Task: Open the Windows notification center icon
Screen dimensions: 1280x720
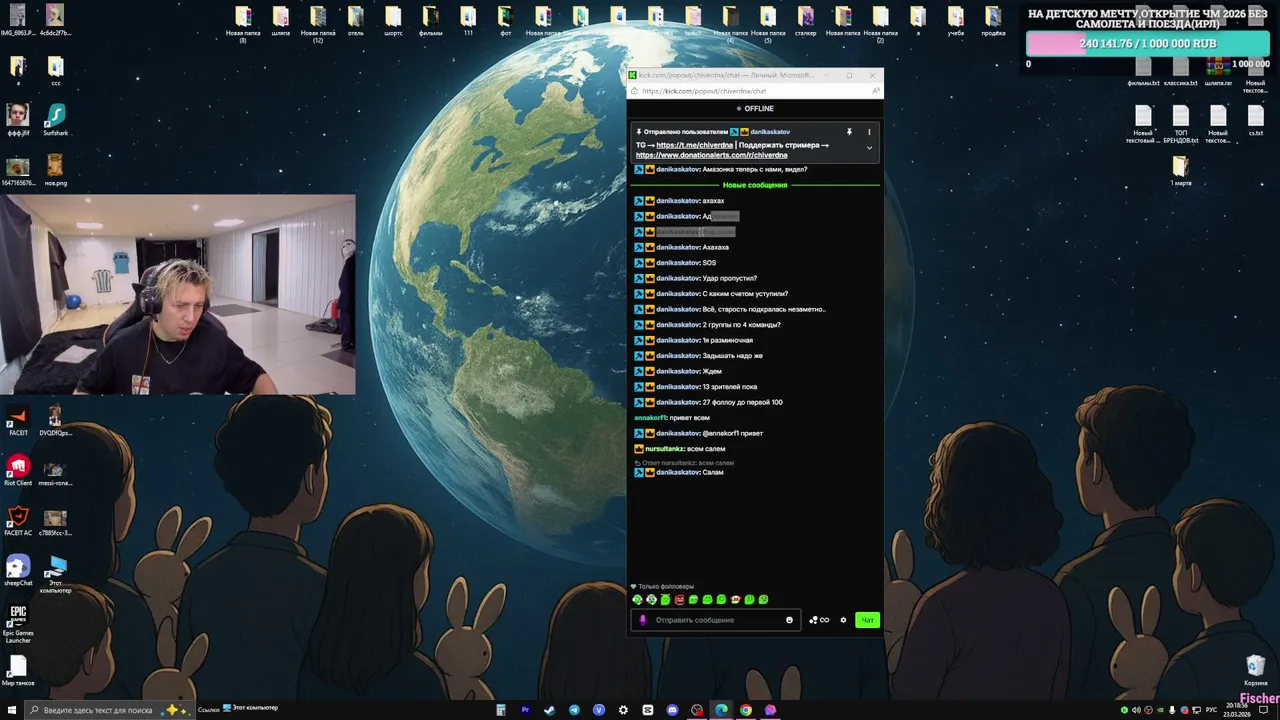Action: tap(1264, 710)
